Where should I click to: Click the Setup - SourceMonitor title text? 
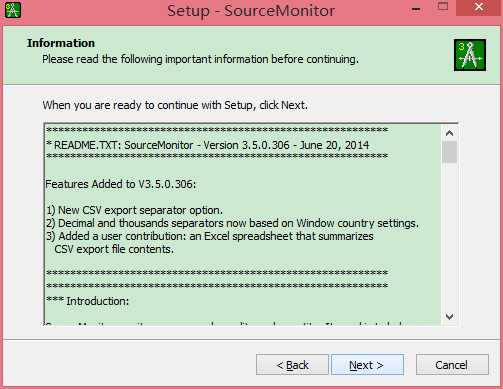pyautogui.click(x=251, y=11)
